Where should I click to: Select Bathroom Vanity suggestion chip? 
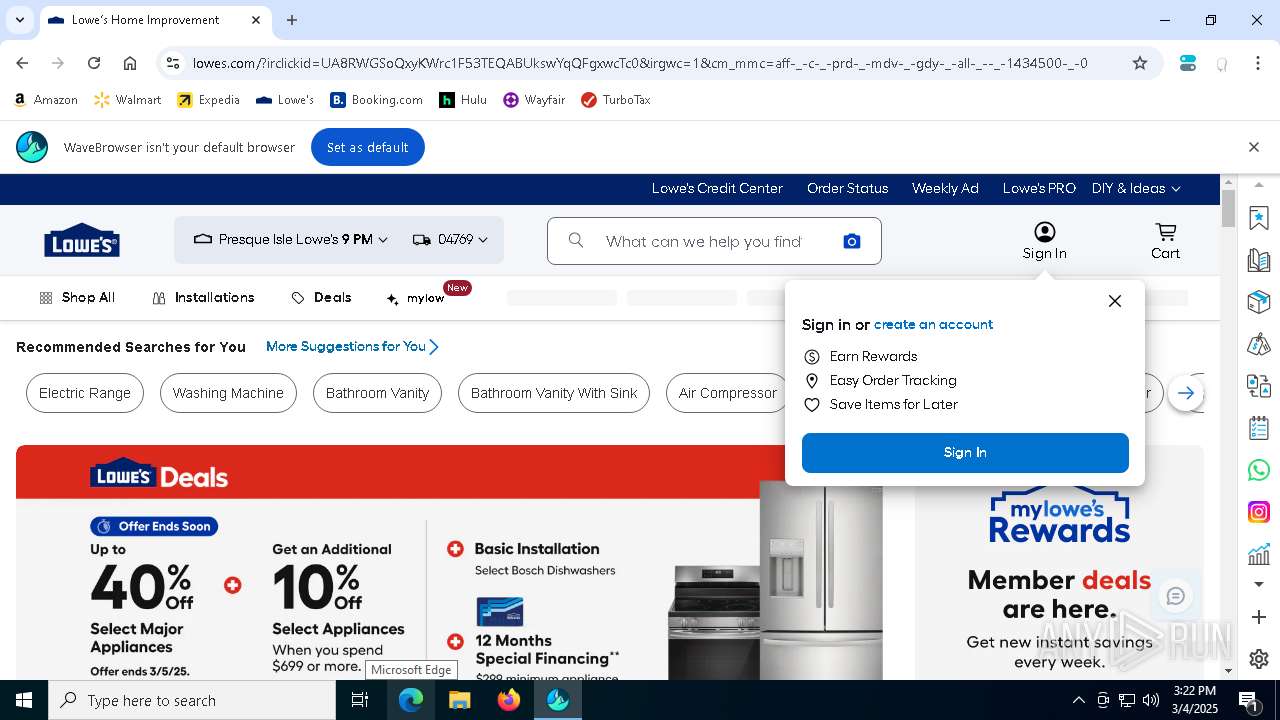377,393
